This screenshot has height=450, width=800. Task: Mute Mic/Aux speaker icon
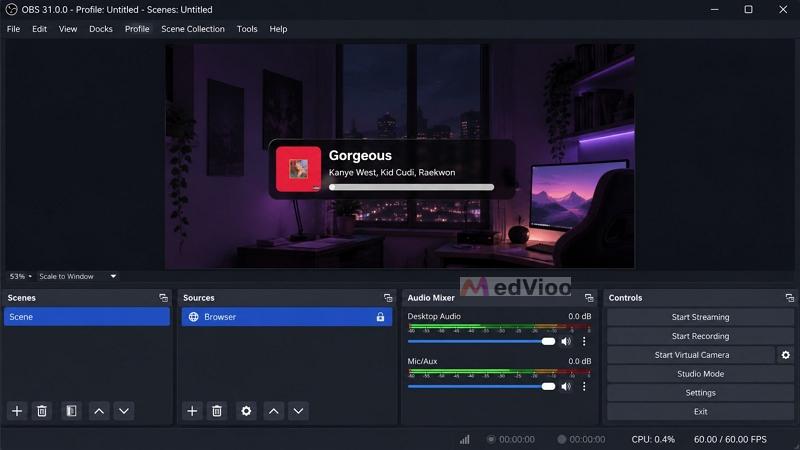[x=566, y=386]
